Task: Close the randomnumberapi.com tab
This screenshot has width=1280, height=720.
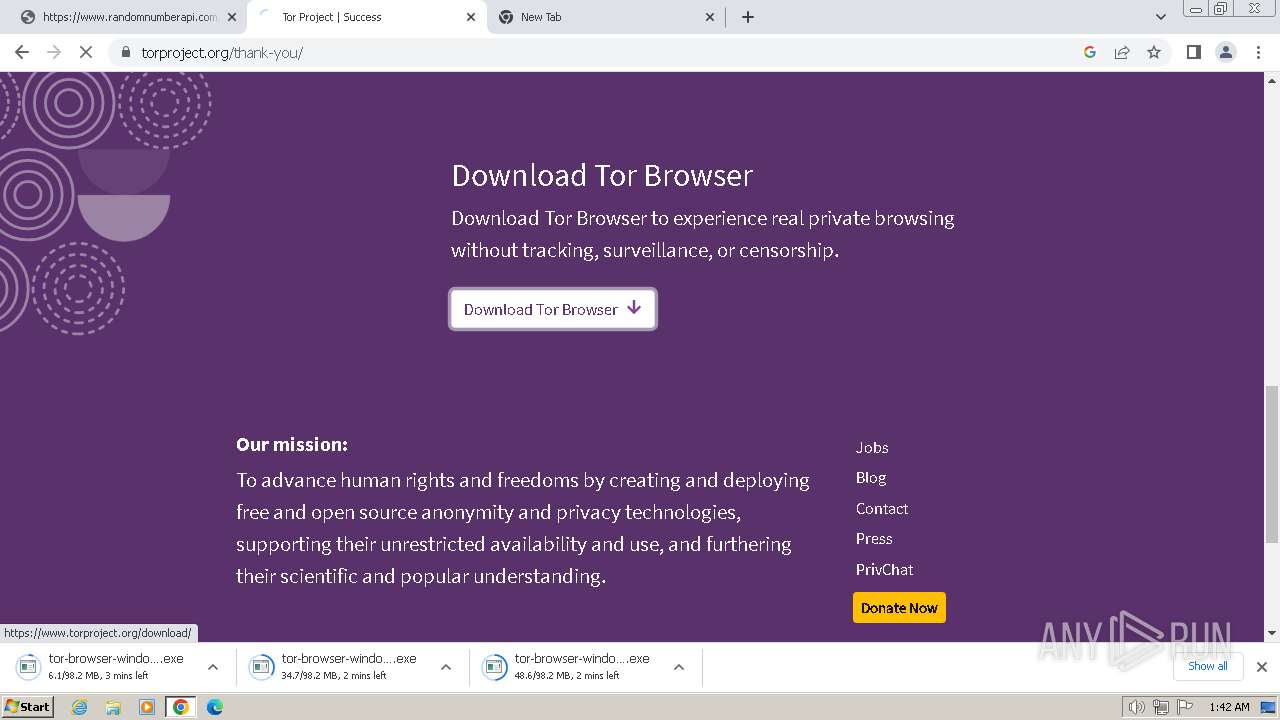Action: pos(232,17)
